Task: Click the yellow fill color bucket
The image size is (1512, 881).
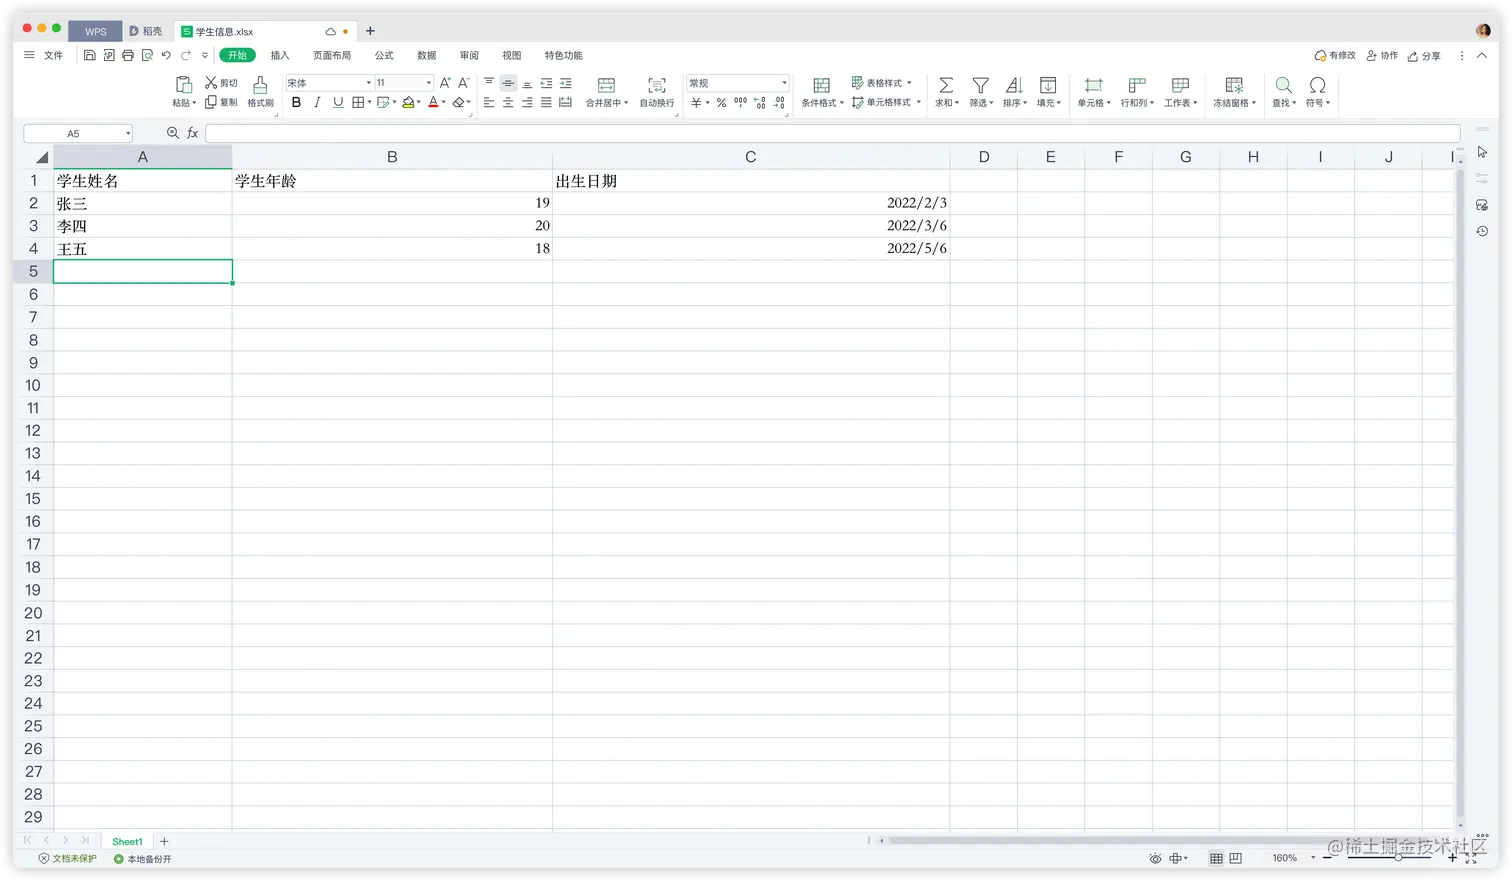Action: pyautogui.click(x=408, y=102)
